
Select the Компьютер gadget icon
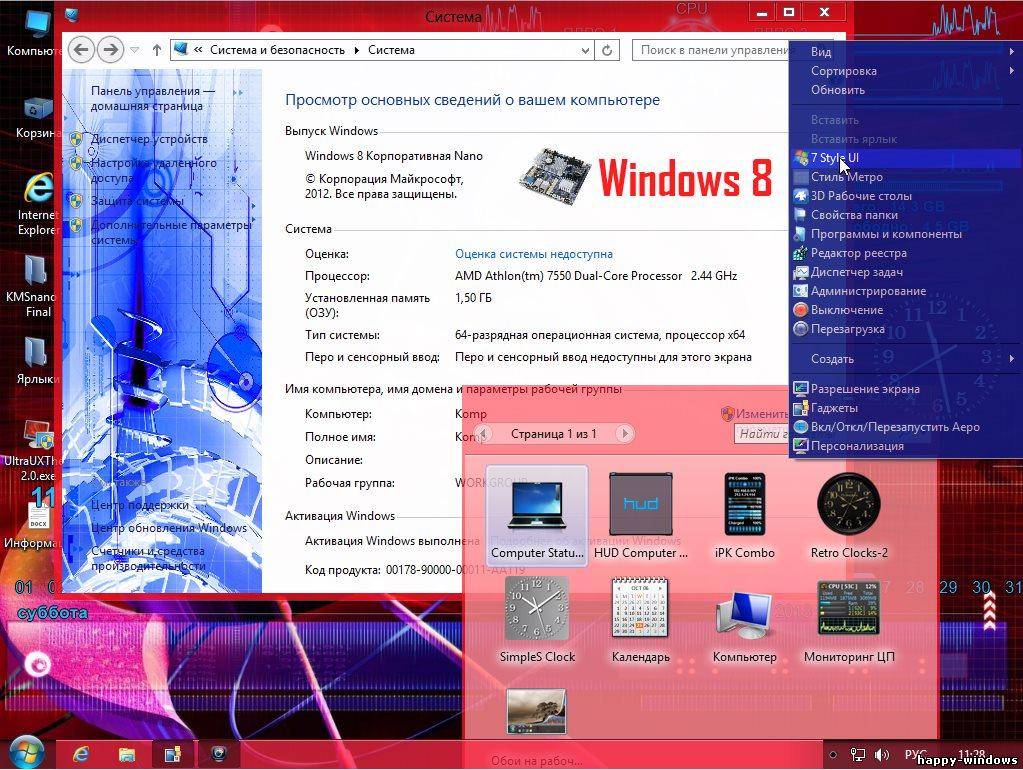coord(744,615)
